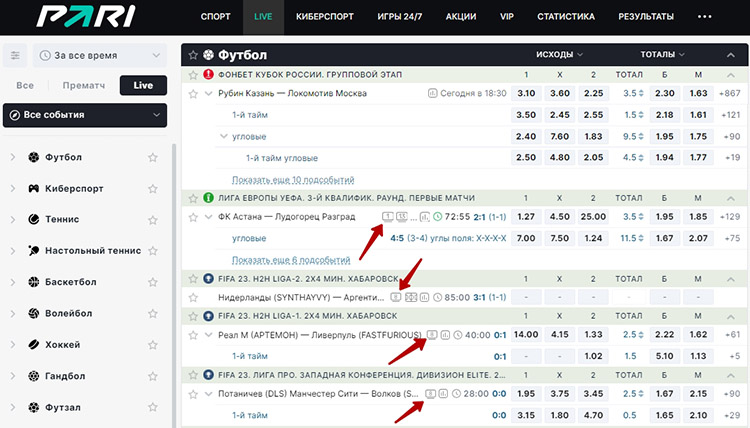Screen dimensions: 750x428
Task: Expand the Все события dropdown
Action: pyautogui.click(x=85, y=116)
